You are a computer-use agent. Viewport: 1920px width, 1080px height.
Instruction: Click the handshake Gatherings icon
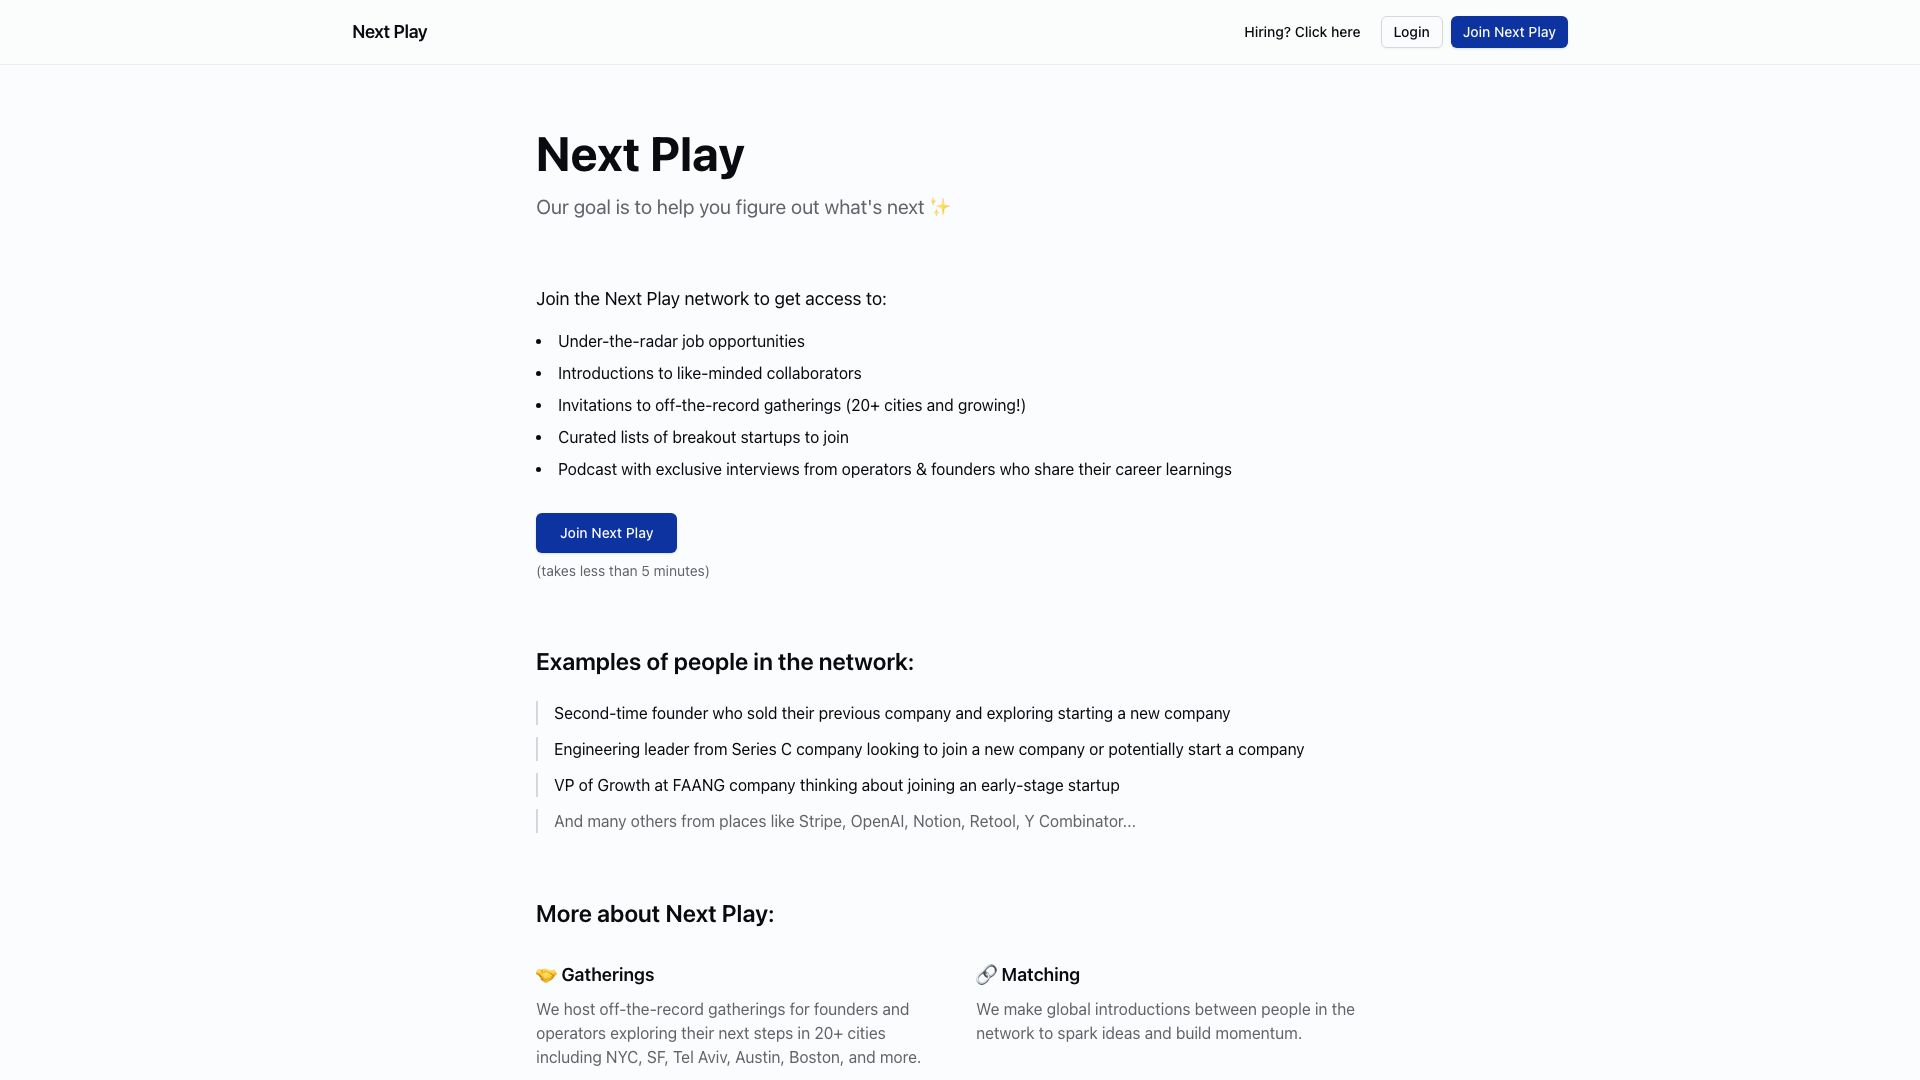(x=545, y=975)
